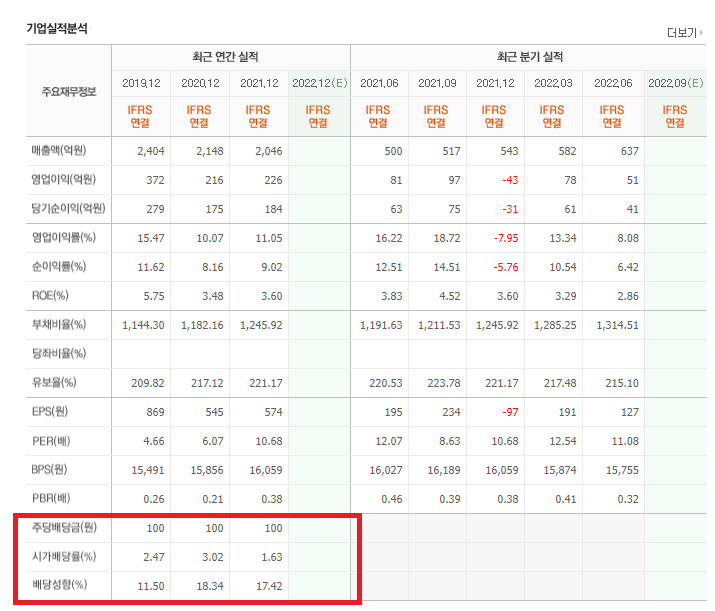Open the 더보기 link
The image size is (715, 611).
pos(684,33)
